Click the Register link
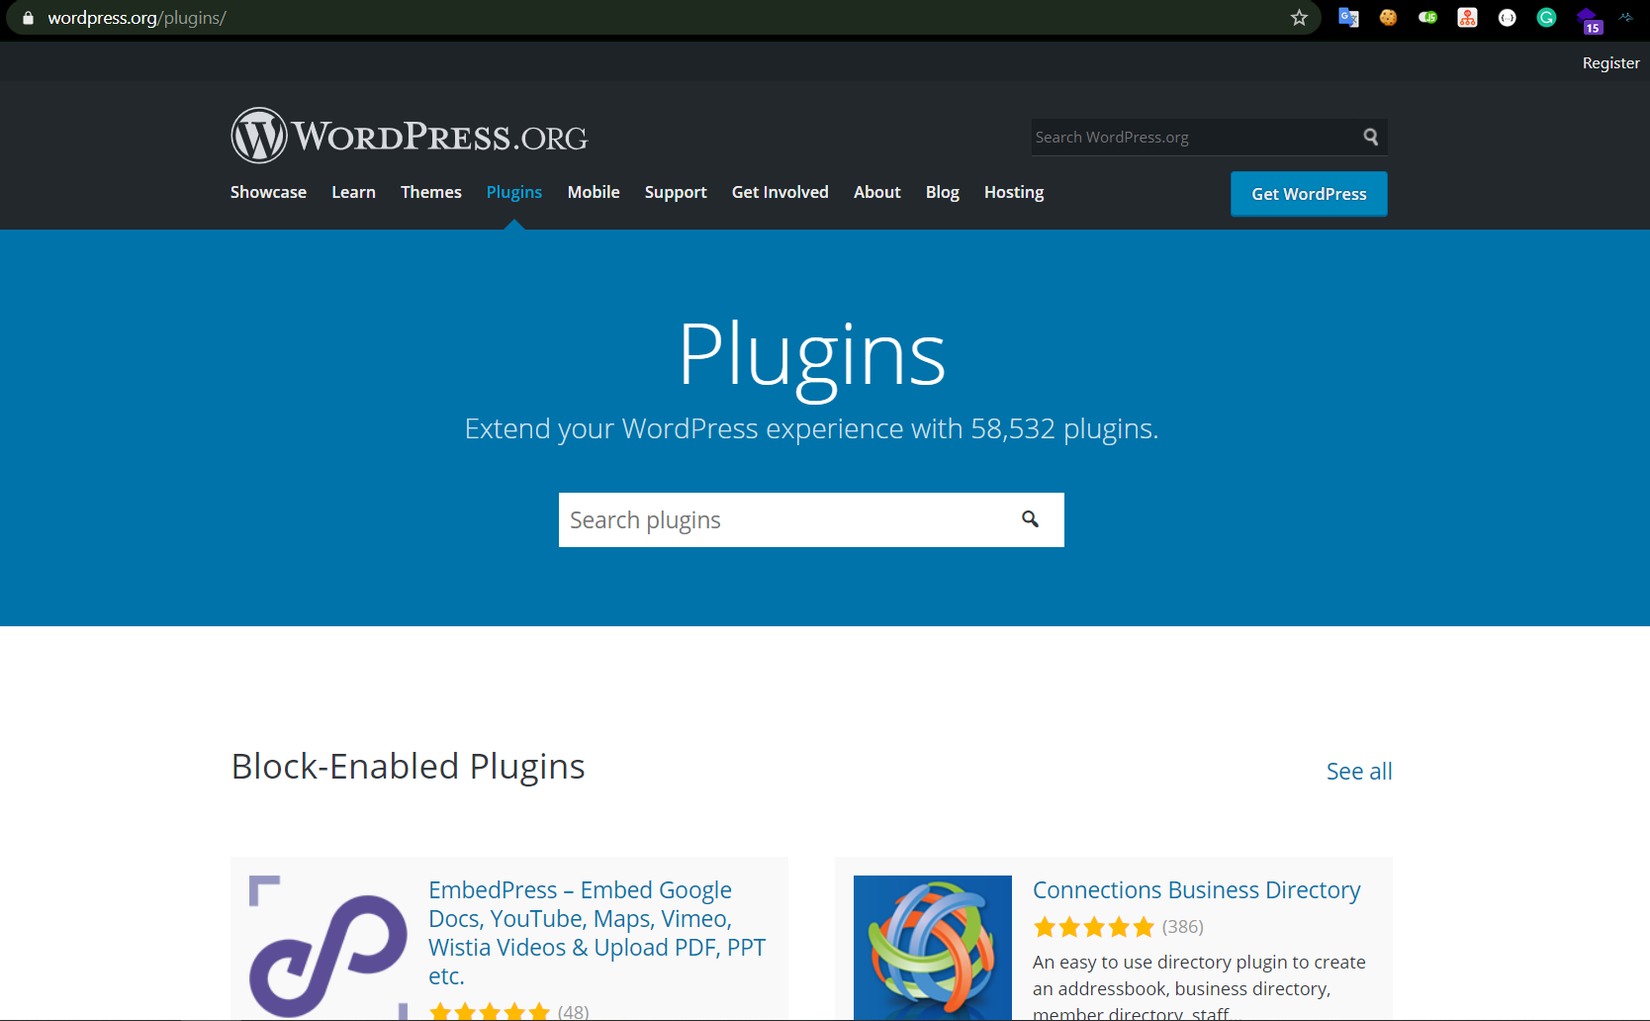The image size is (1650, 1021). tap(1611, 63)
